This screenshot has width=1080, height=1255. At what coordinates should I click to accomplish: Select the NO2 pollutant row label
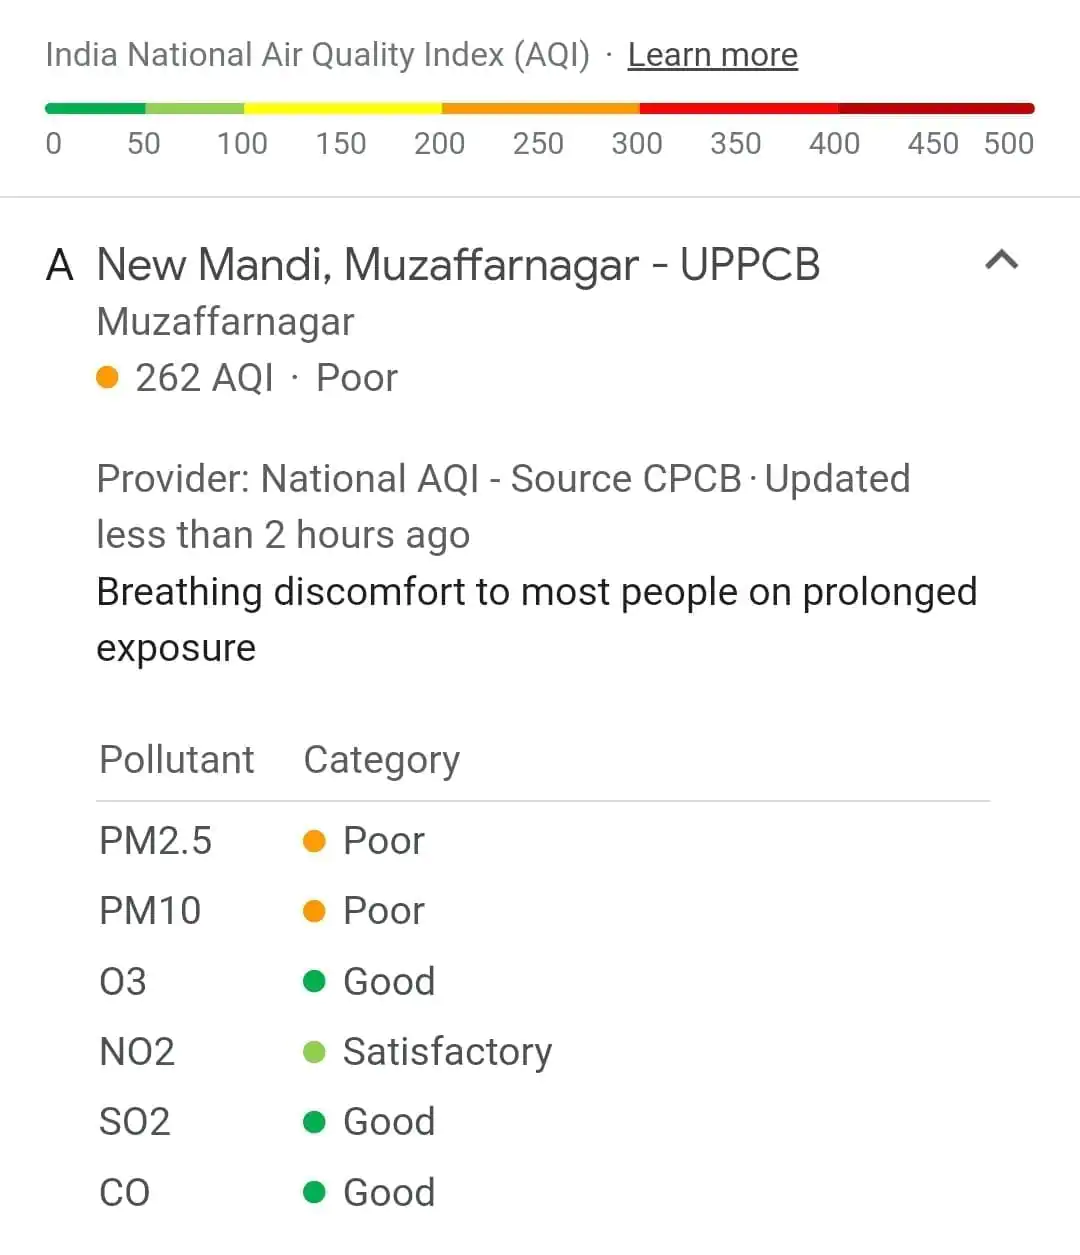click(137, 1052)
